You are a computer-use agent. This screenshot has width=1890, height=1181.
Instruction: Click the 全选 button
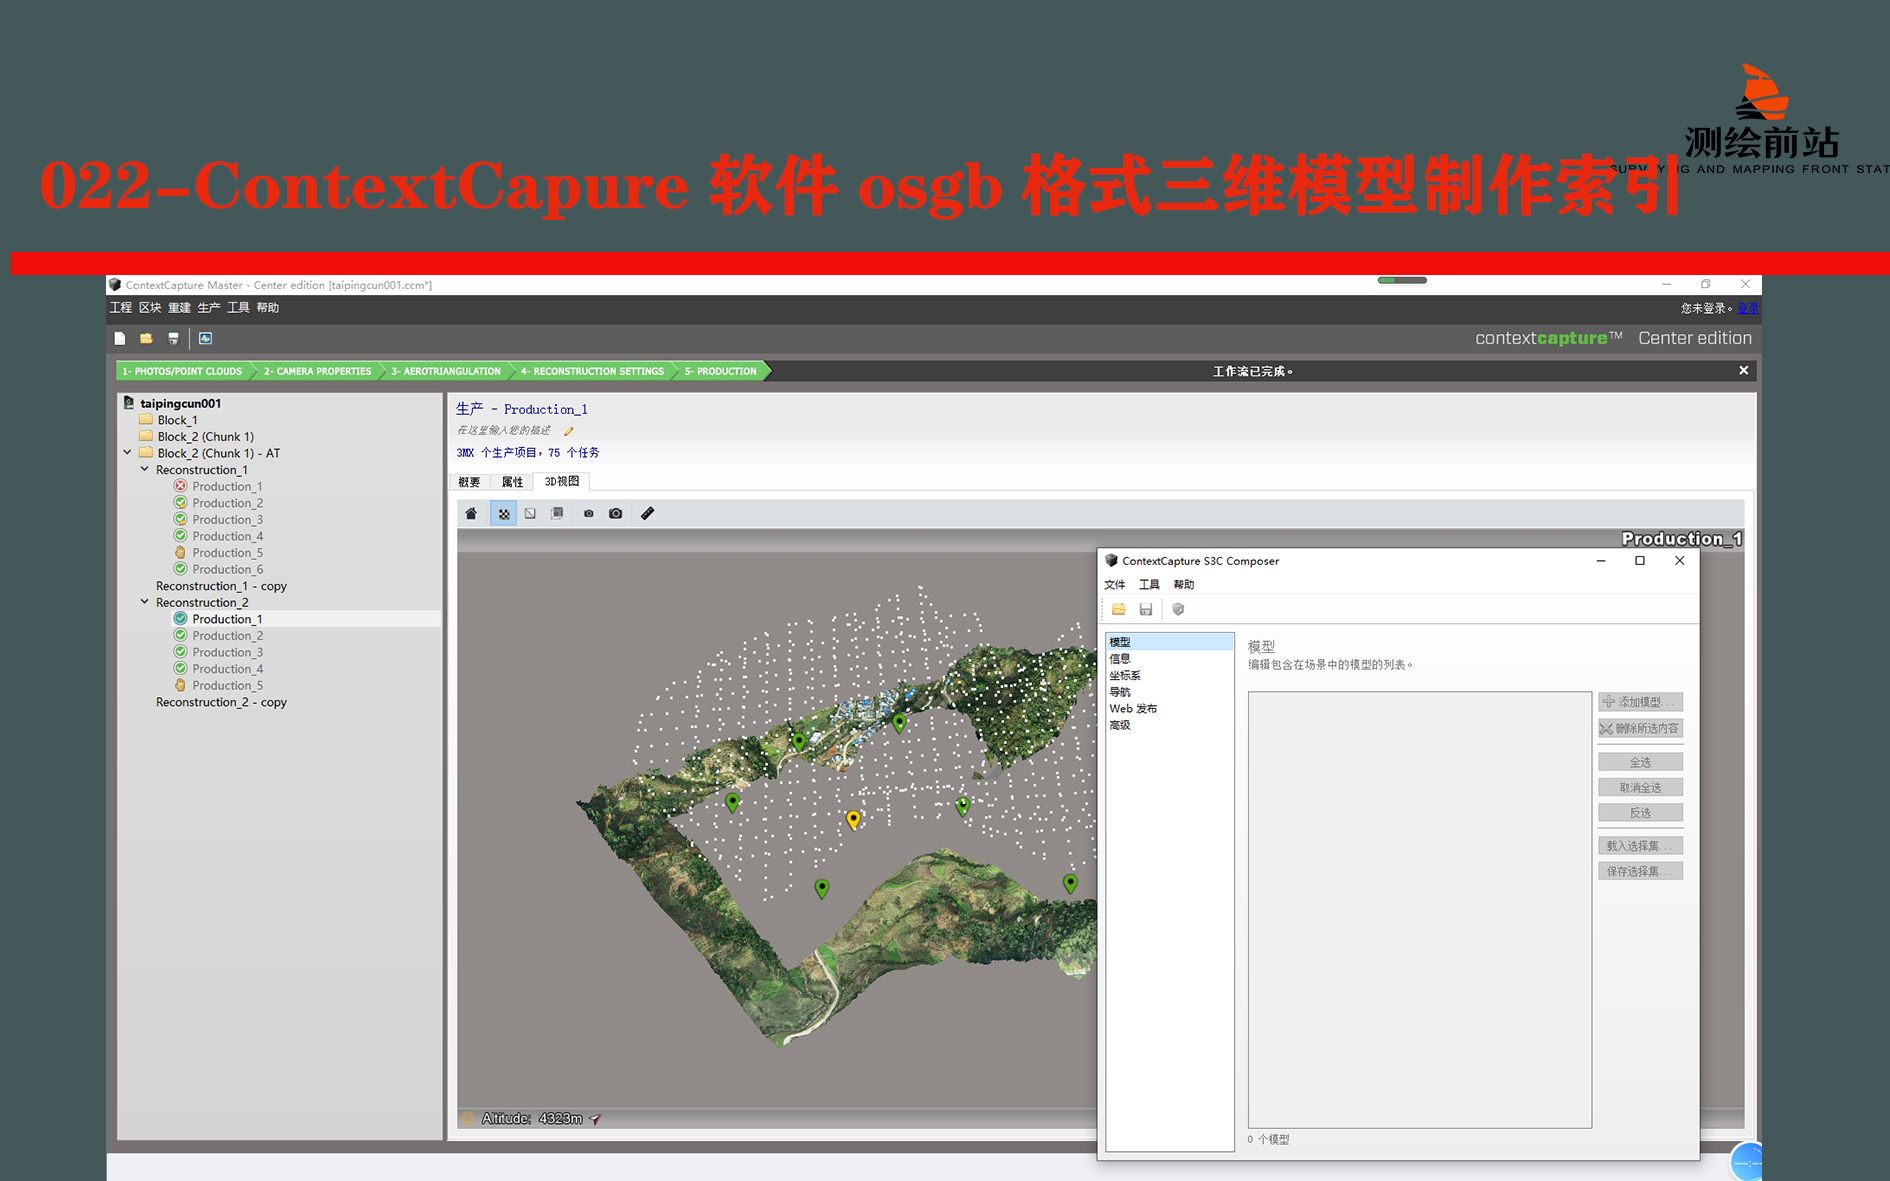(x=1640, y=762)
